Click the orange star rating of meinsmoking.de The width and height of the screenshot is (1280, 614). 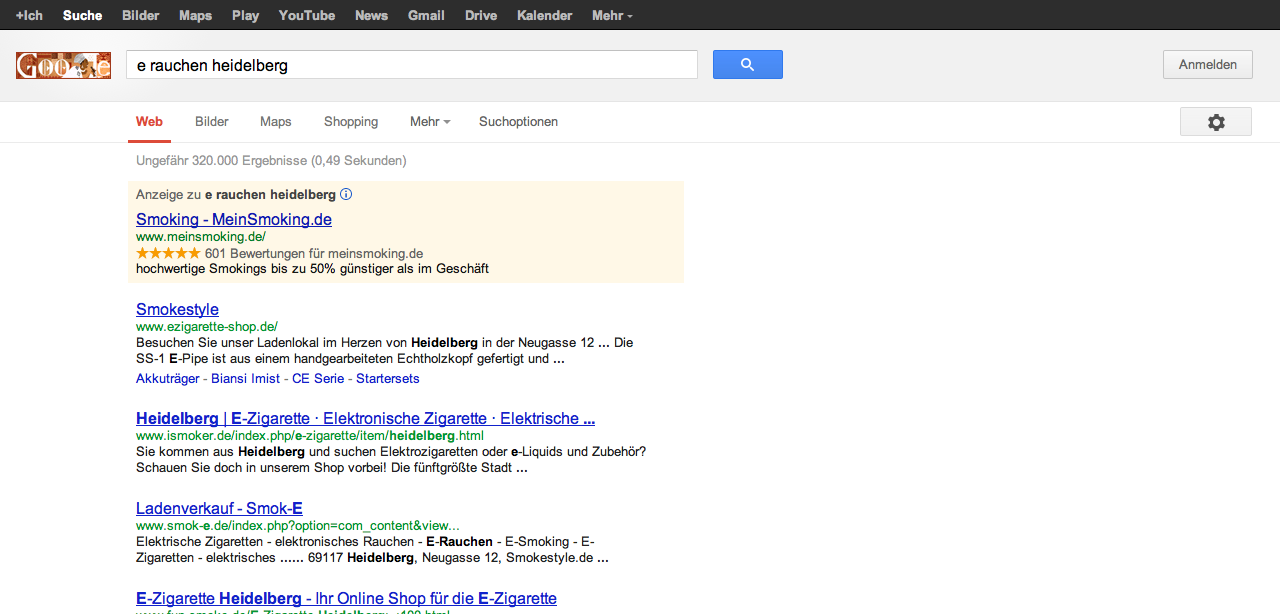pyautogui.click(x=168, y=254)
